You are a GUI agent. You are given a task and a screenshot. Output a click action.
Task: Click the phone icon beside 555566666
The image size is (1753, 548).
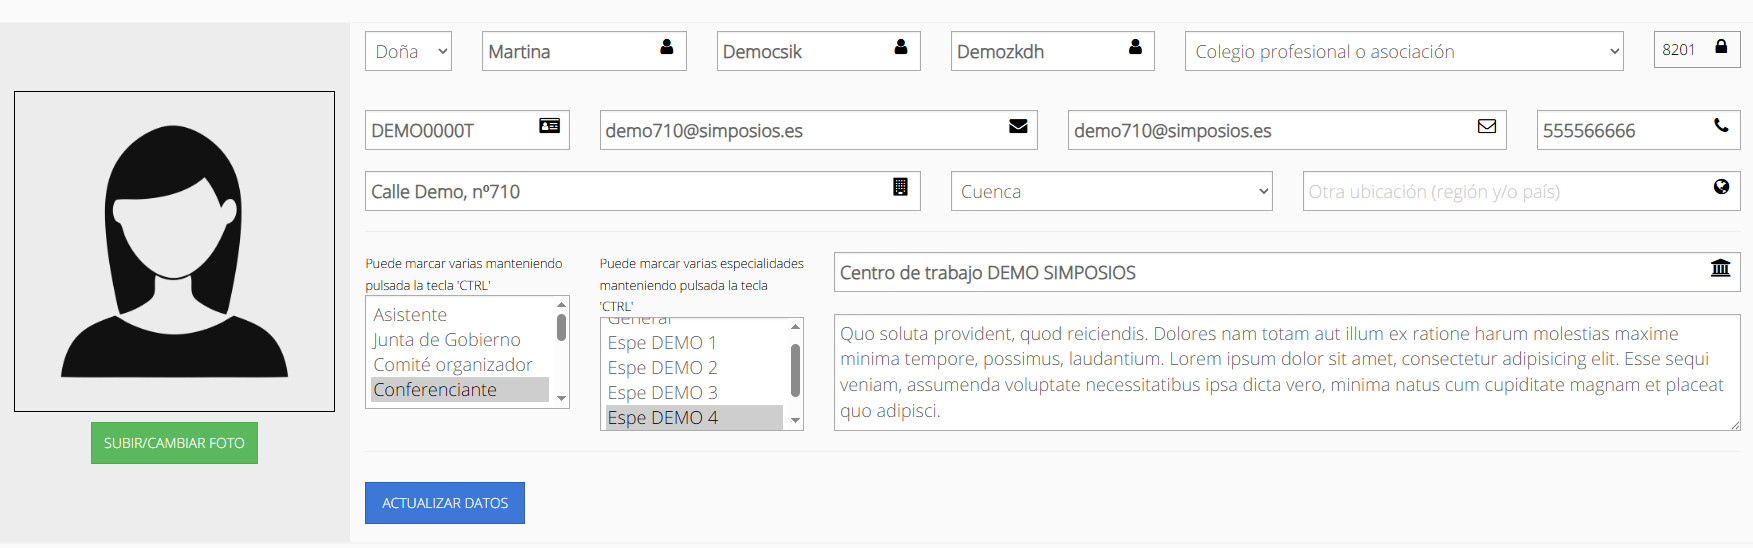1721,126
